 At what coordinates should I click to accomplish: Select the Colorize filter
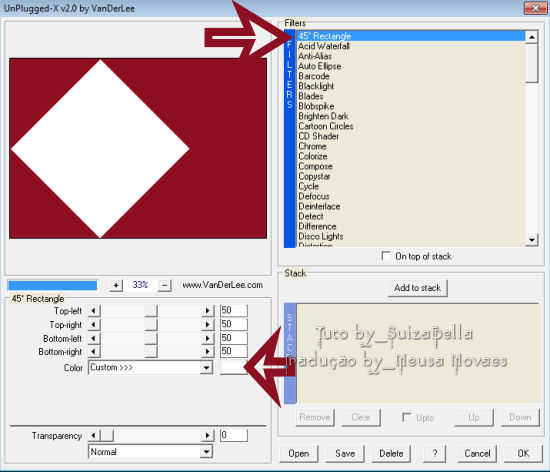pos(411,156)
